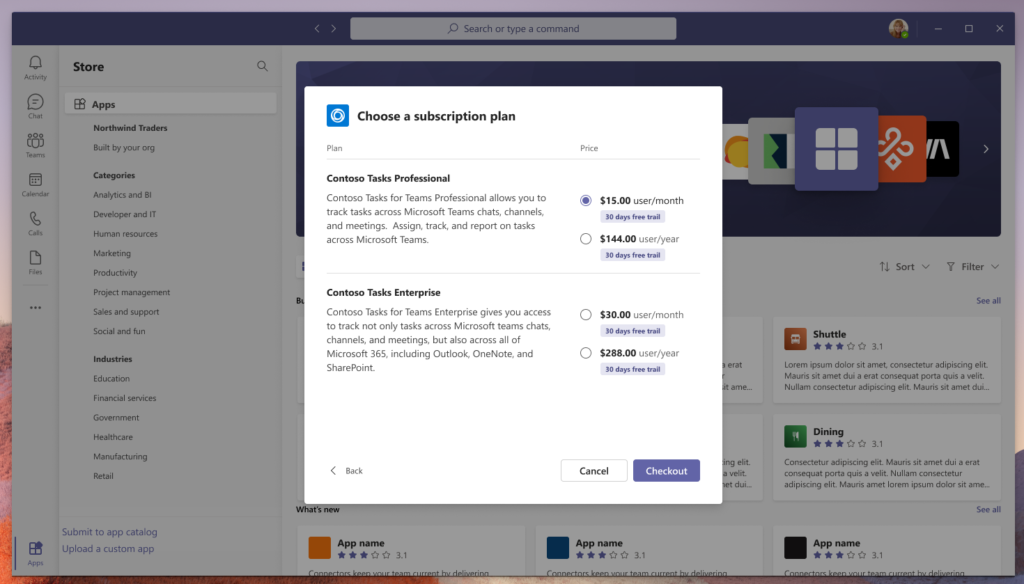Click the forward navigation arrow in title bar
Screen dimensions: 1024x584
(x=334, y=29)
